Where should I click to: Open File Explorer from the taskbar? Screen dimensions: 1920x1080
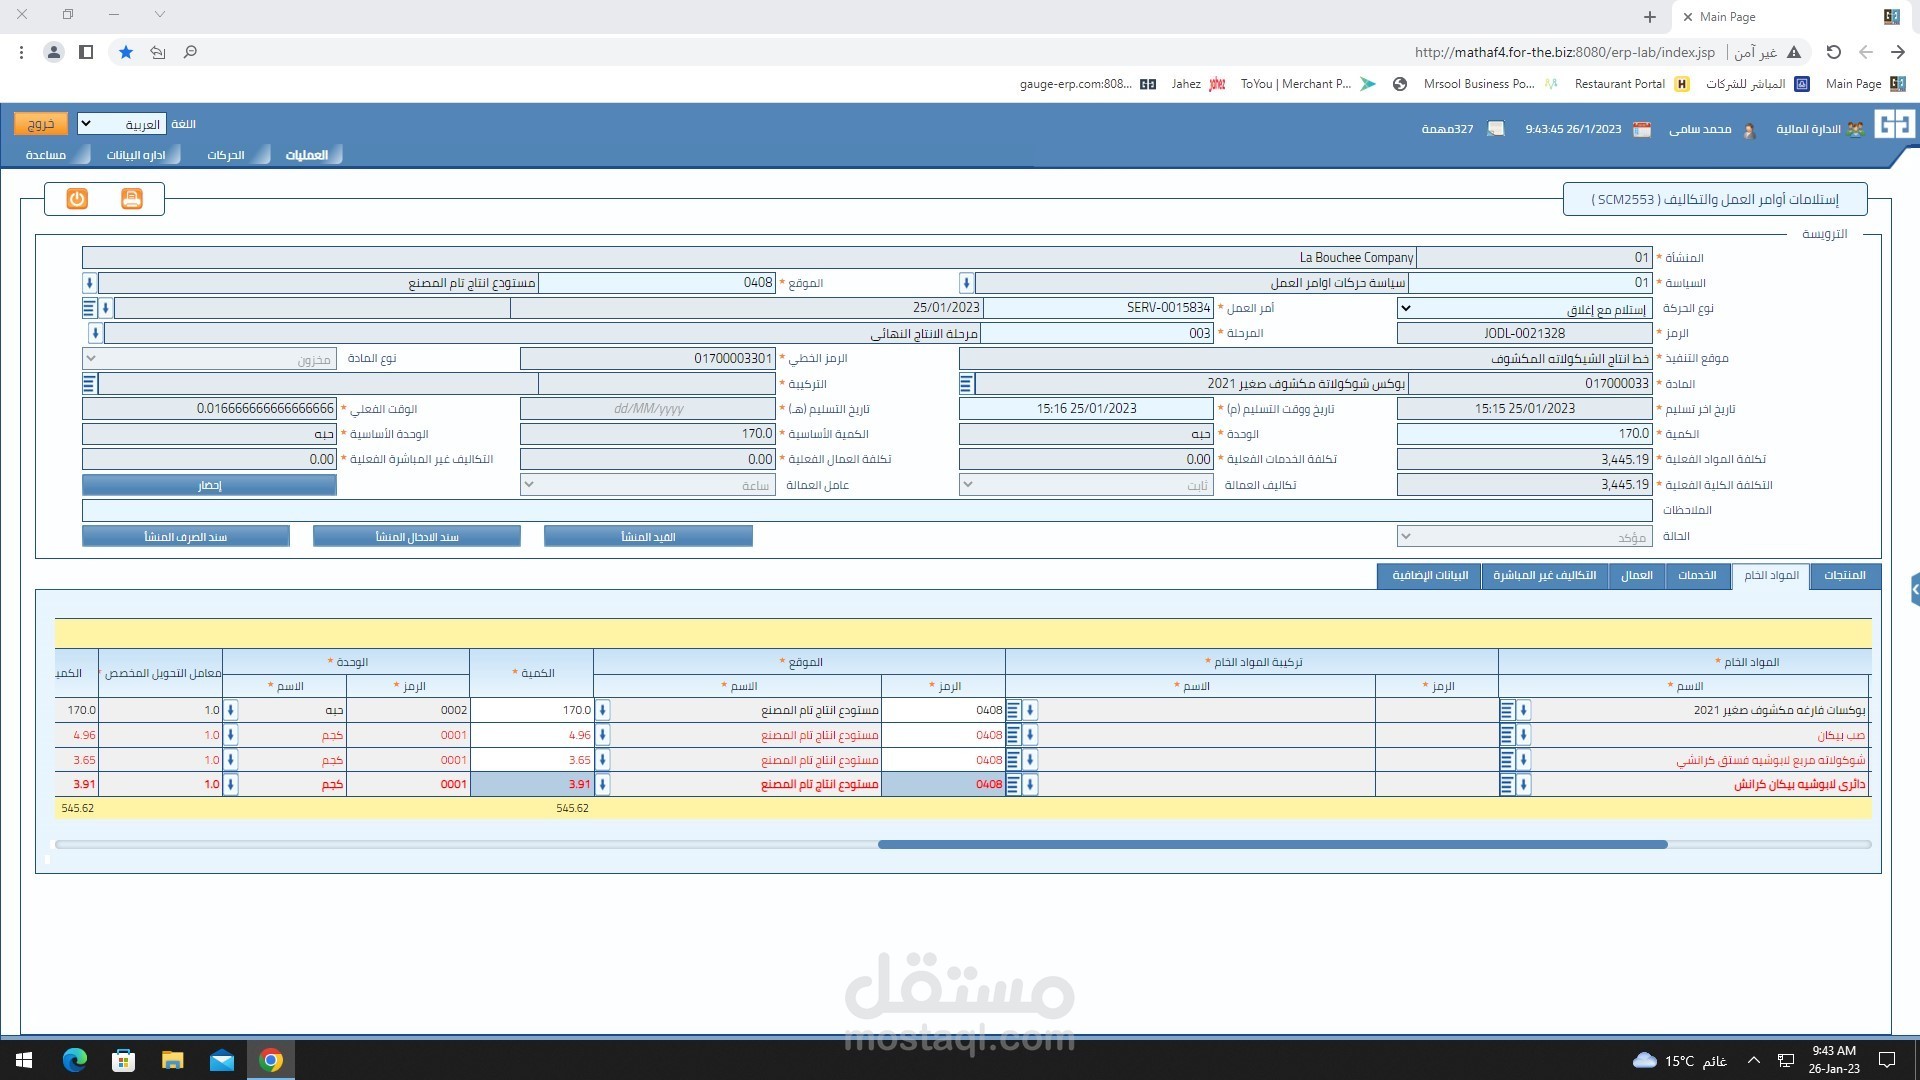pyautogui.click(x=173, y=1060)
